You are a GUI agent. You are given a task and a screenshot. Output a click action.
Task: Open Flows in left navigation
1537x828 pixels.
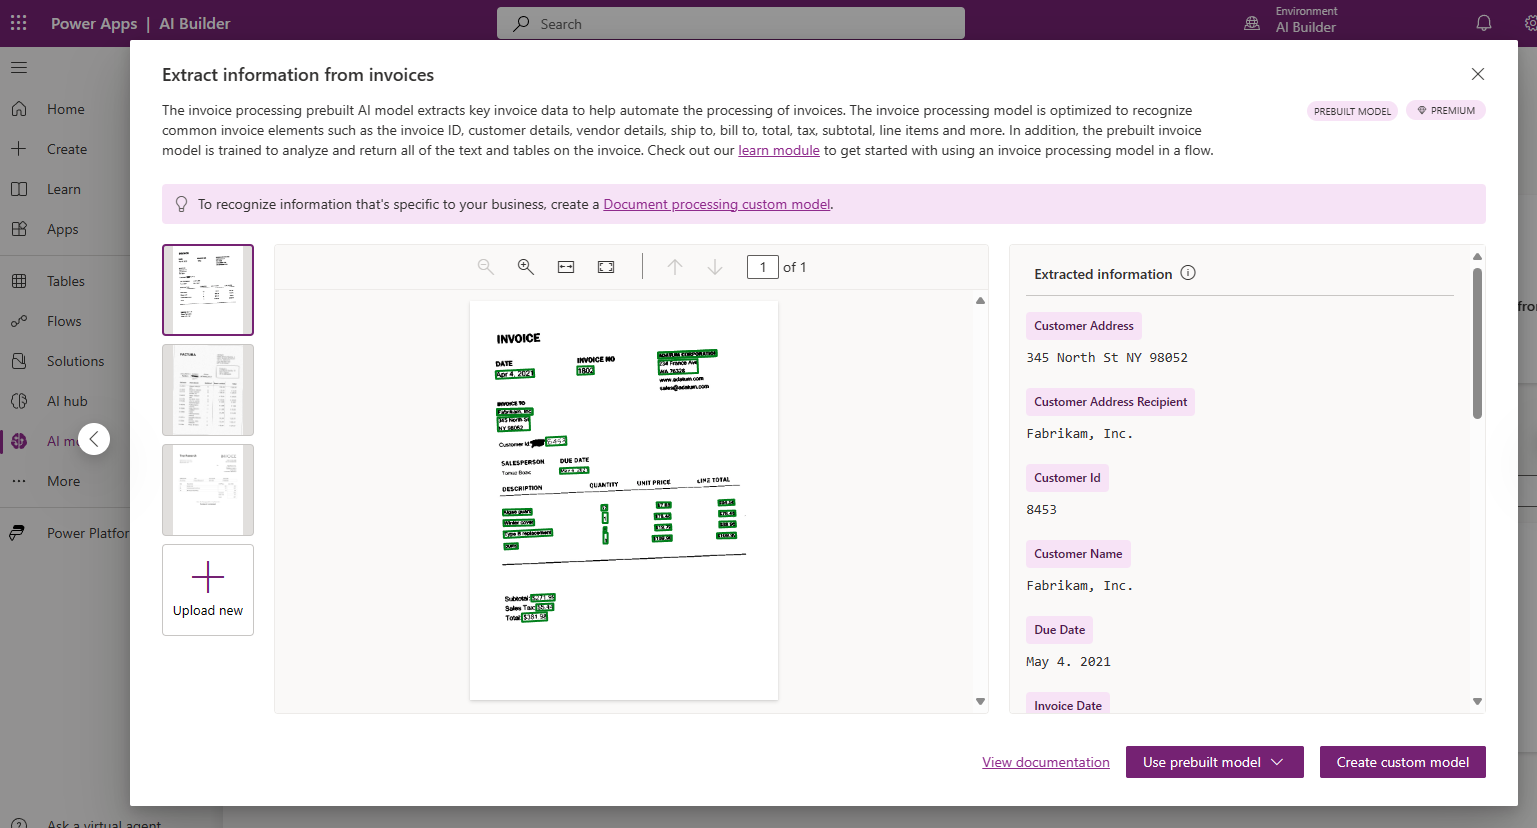pyautogui.click(x=65, y=321)
